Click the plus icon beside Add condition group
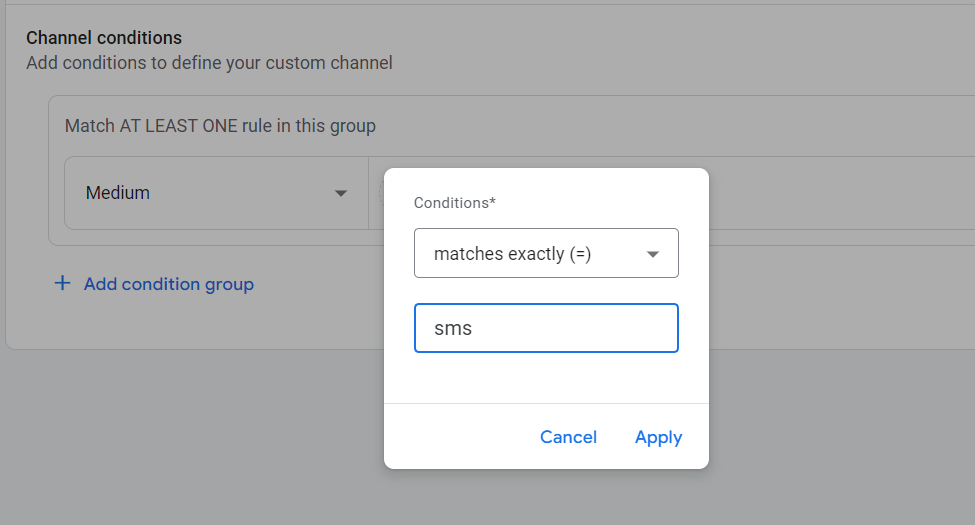The height and width of the screenshot is (525, 975). point(62,284)
